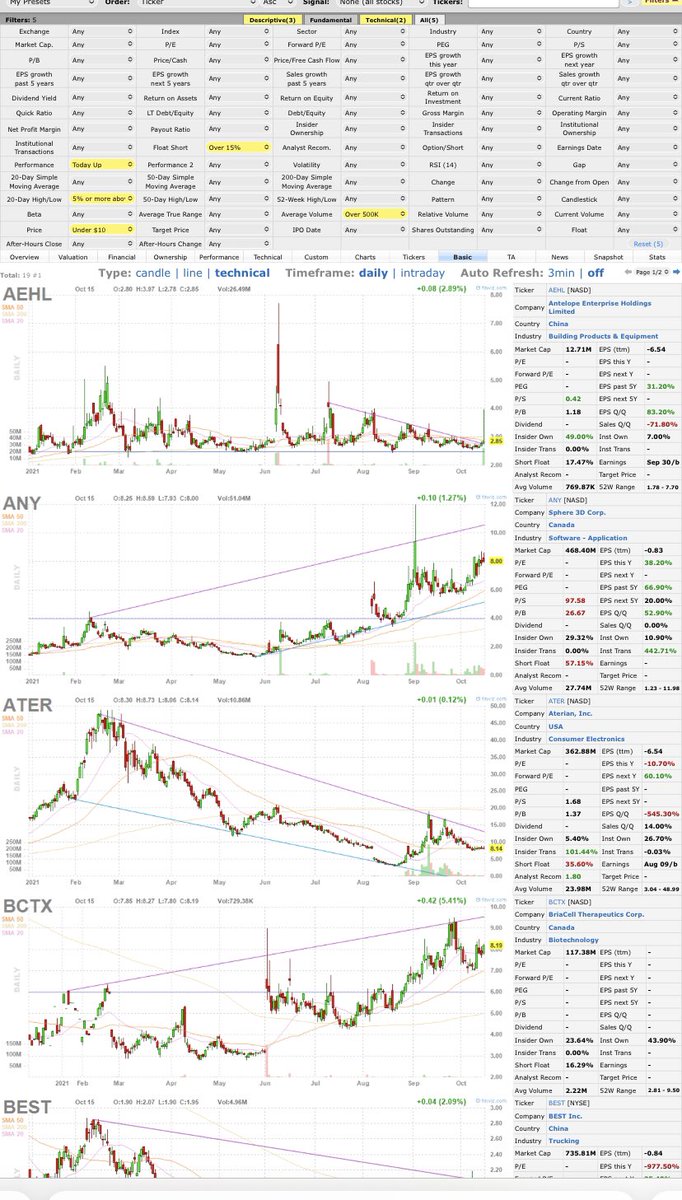Image resolution: width=682 pixels, height=1200 pixels.
Task: Set chart type to line
Action: tap(195, 273)
